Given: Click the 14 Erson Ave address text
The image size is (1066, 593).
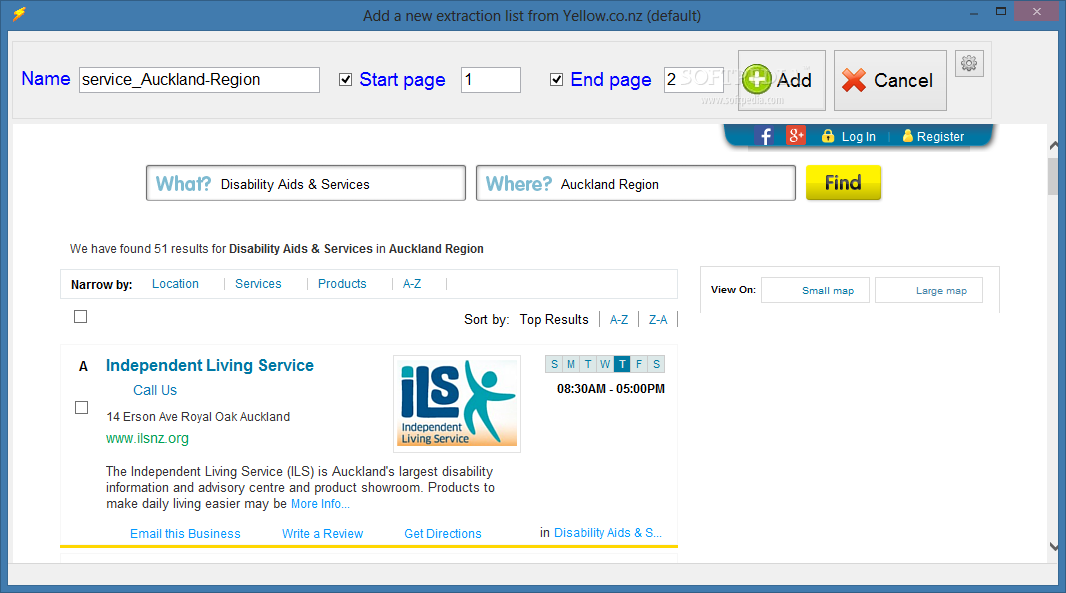Looking at the screenshot, I should [x=198, y=417].
